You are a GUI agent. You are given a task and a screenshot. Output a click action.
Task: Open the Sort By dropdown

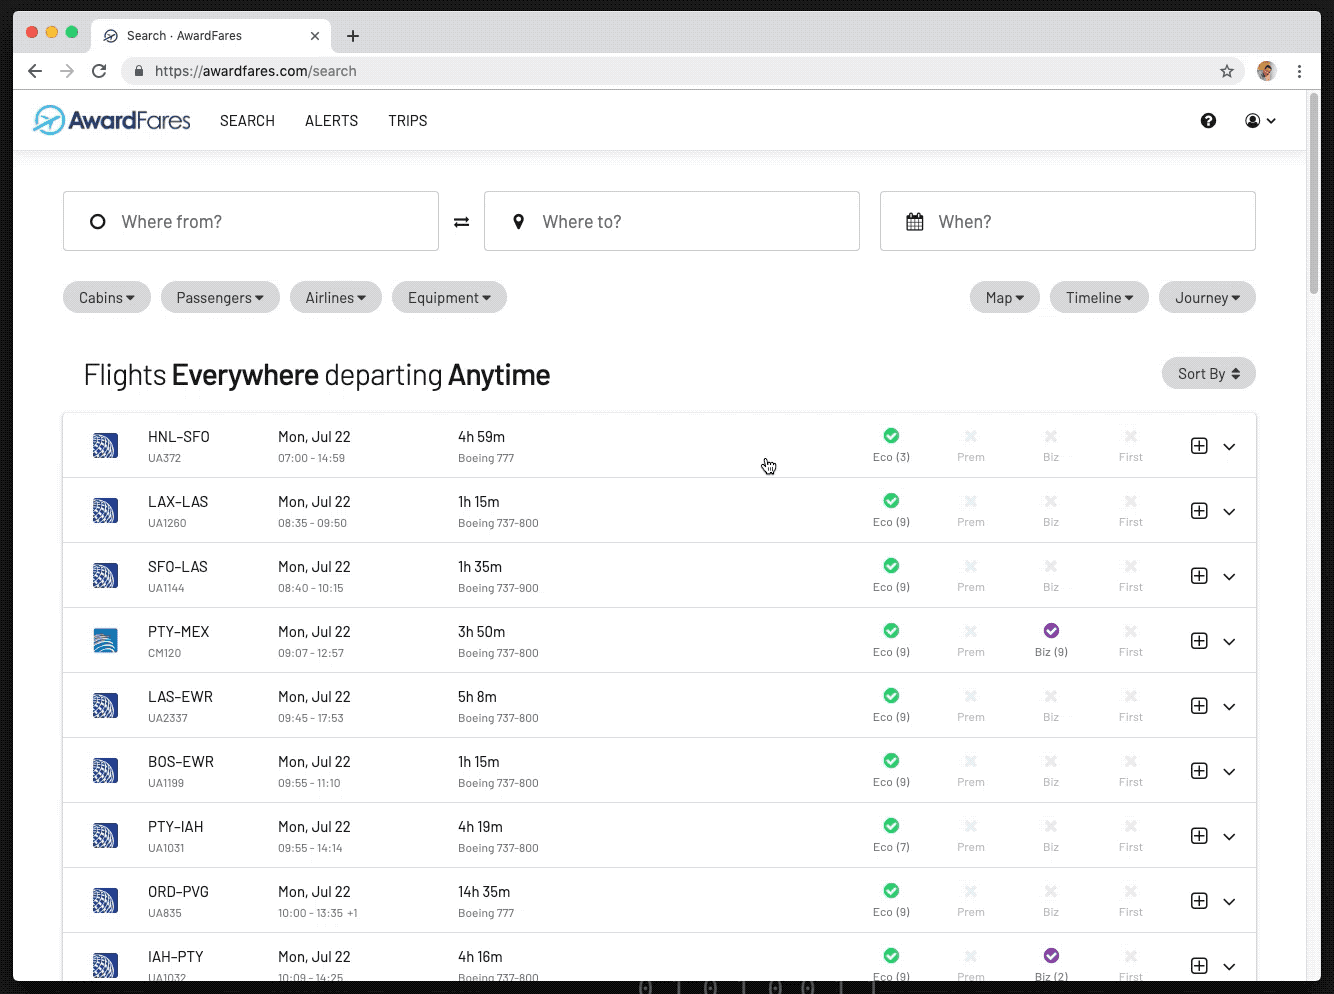coord(1208,373)
